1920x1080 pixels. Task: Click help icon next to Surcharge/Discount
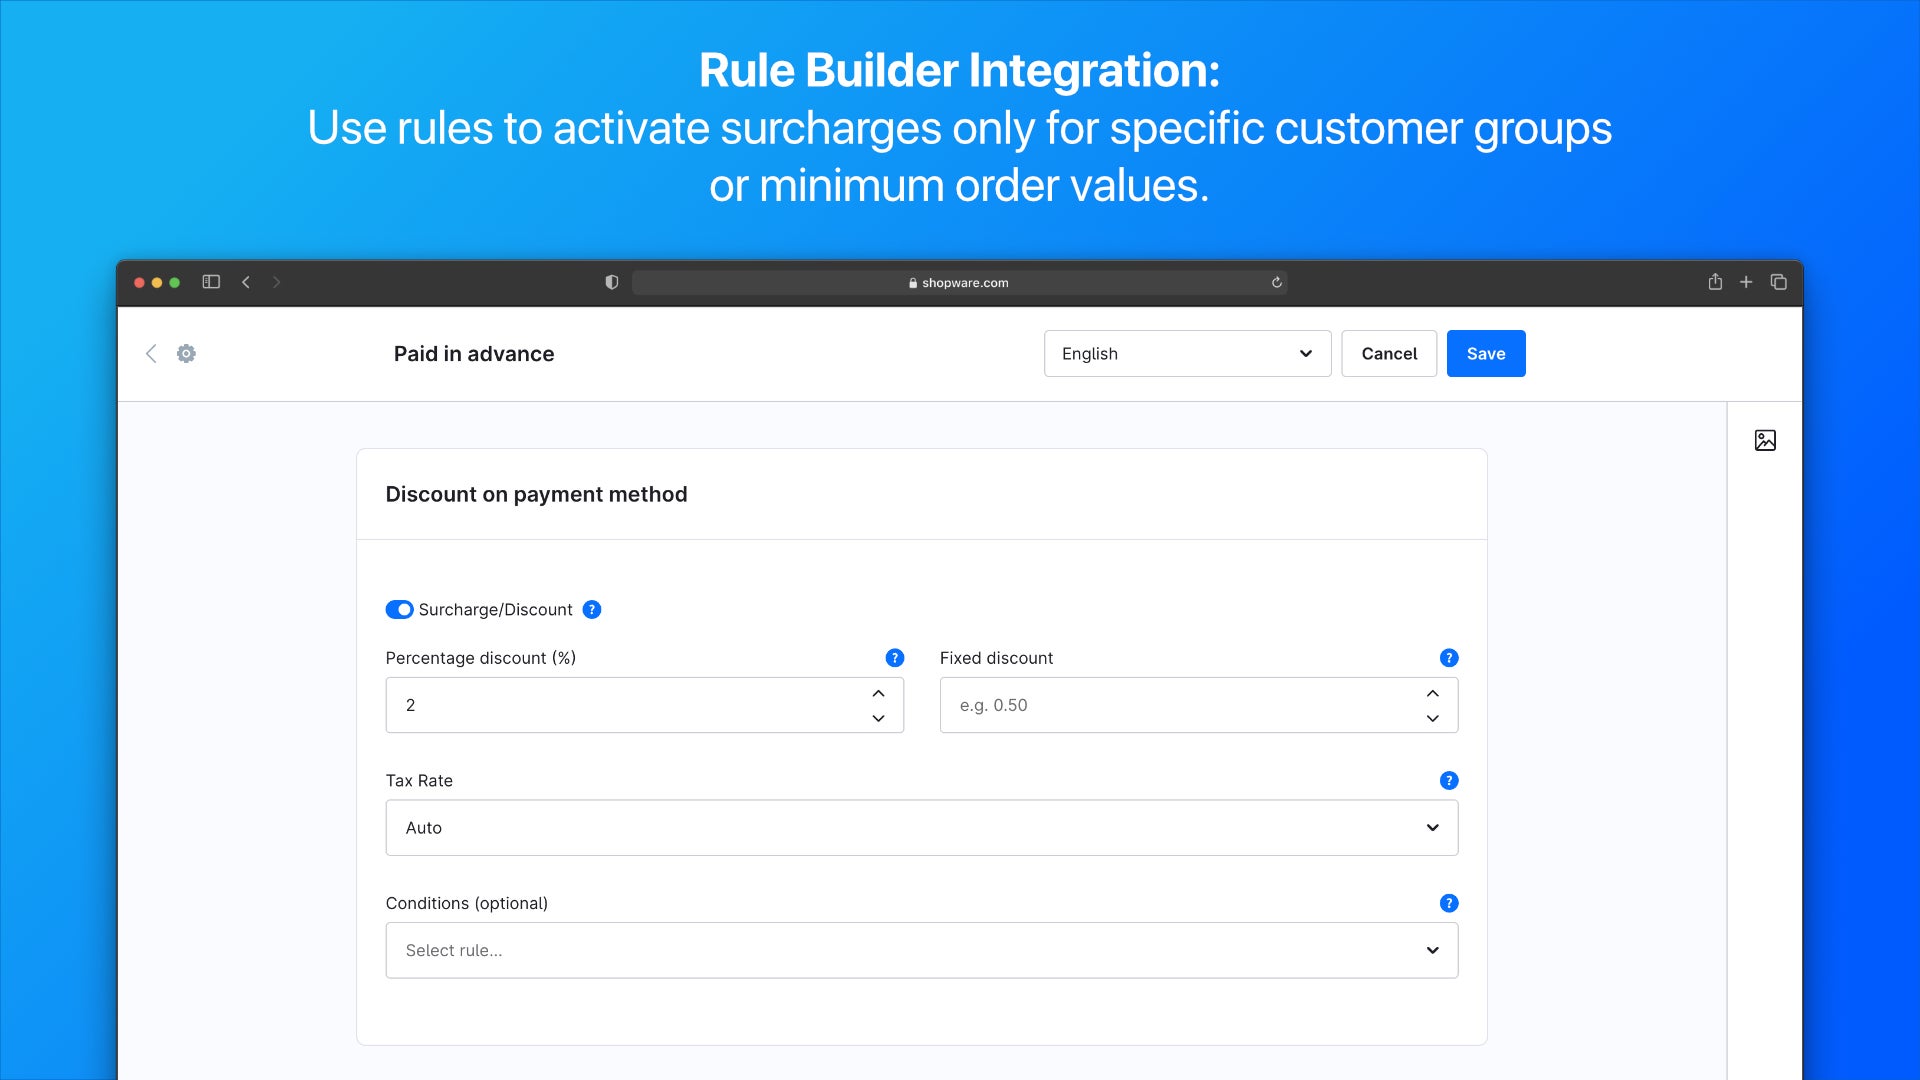(592, 610)
